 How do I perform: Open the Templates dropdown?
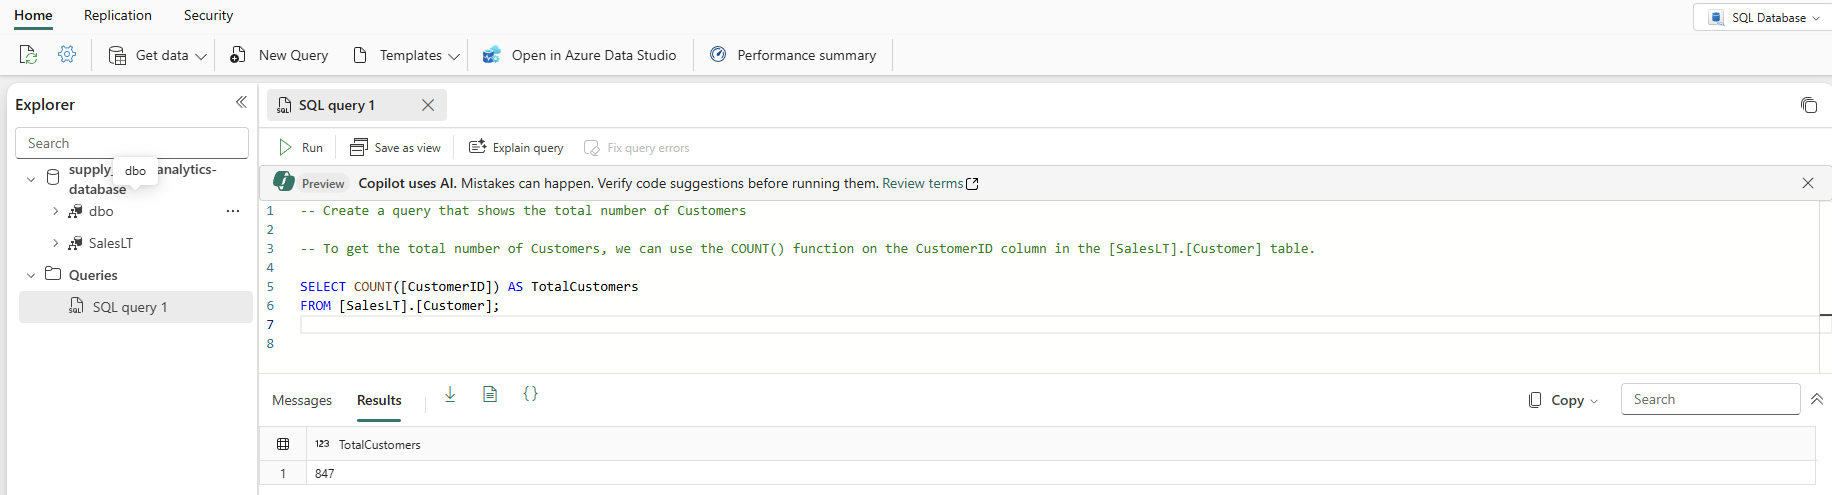click(407, 56)
